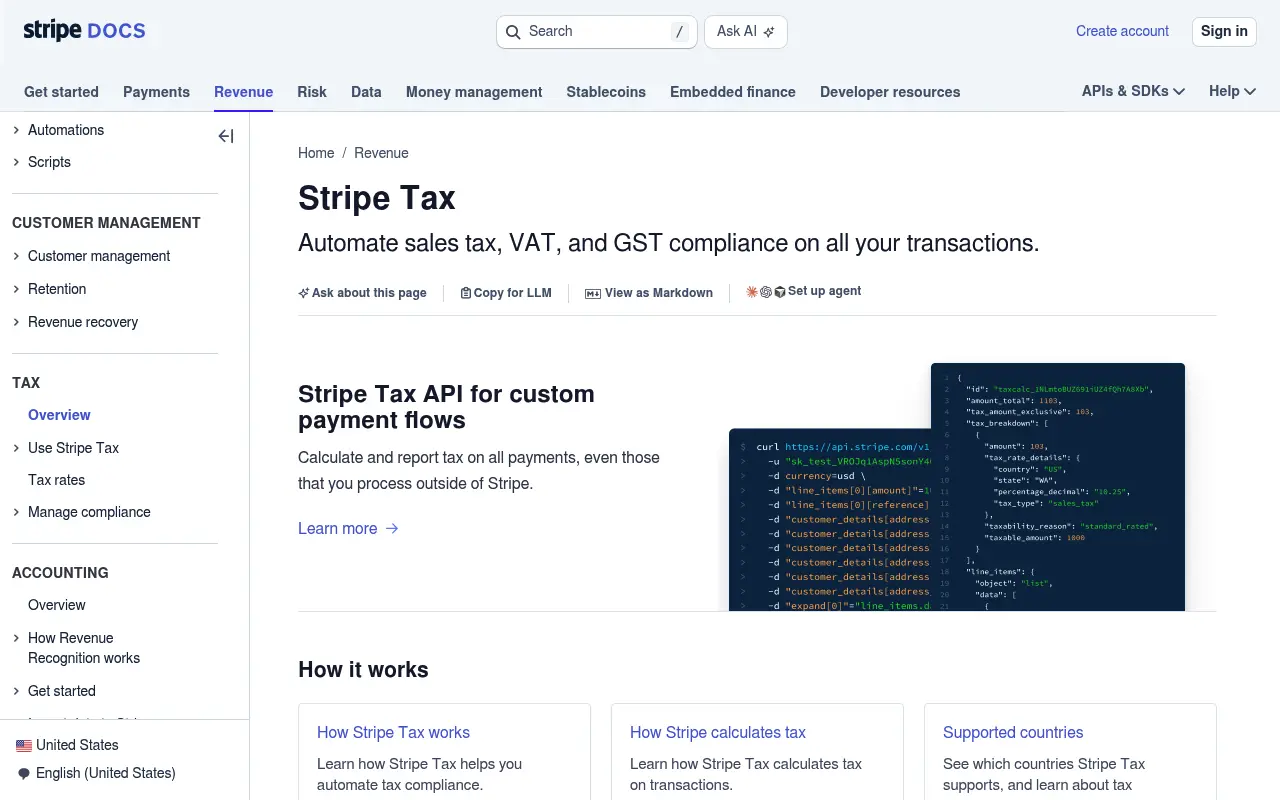Click the United States flag icon
This screenshot has height=800, width=1280.
[24, 745]
